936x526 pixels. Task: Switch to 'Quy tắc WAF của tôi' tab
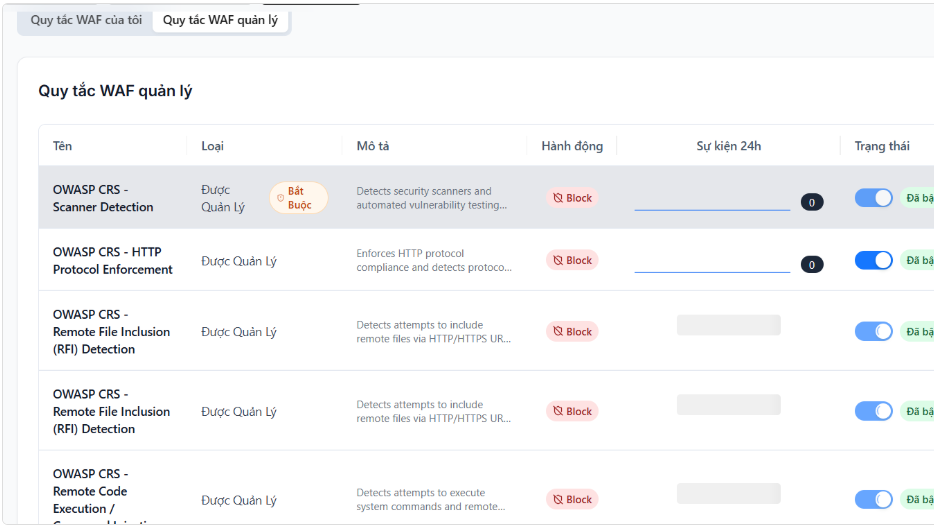86,20
